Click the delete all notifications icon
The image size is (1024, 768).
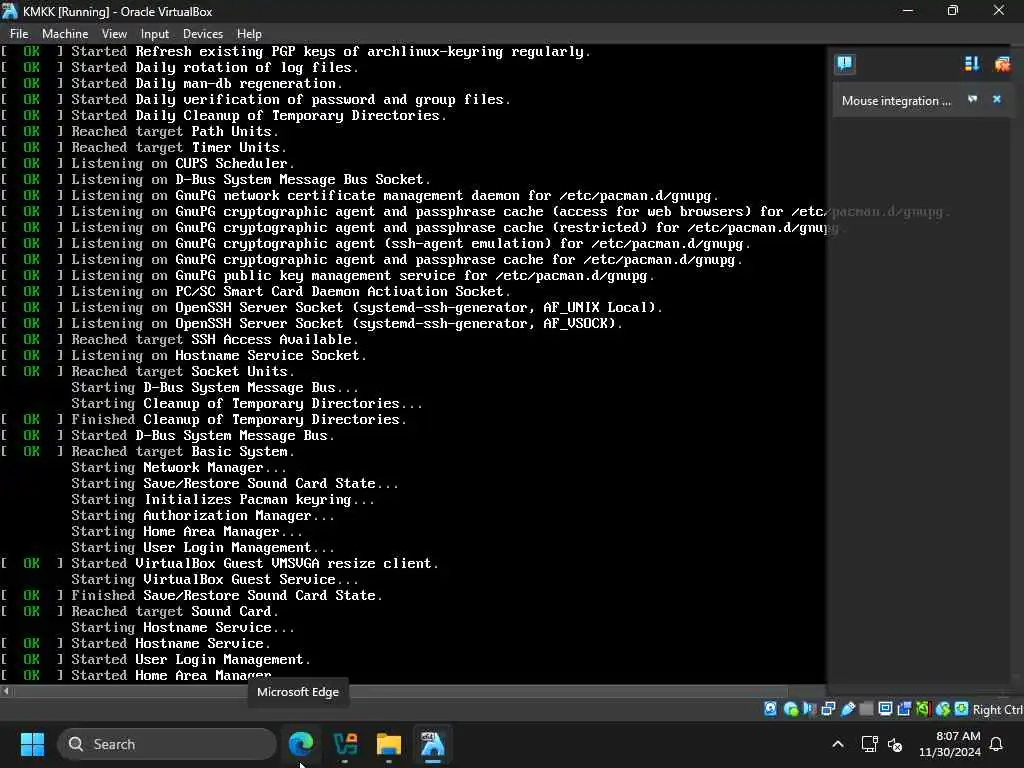pyautogui.click(x=1002, y=63)
